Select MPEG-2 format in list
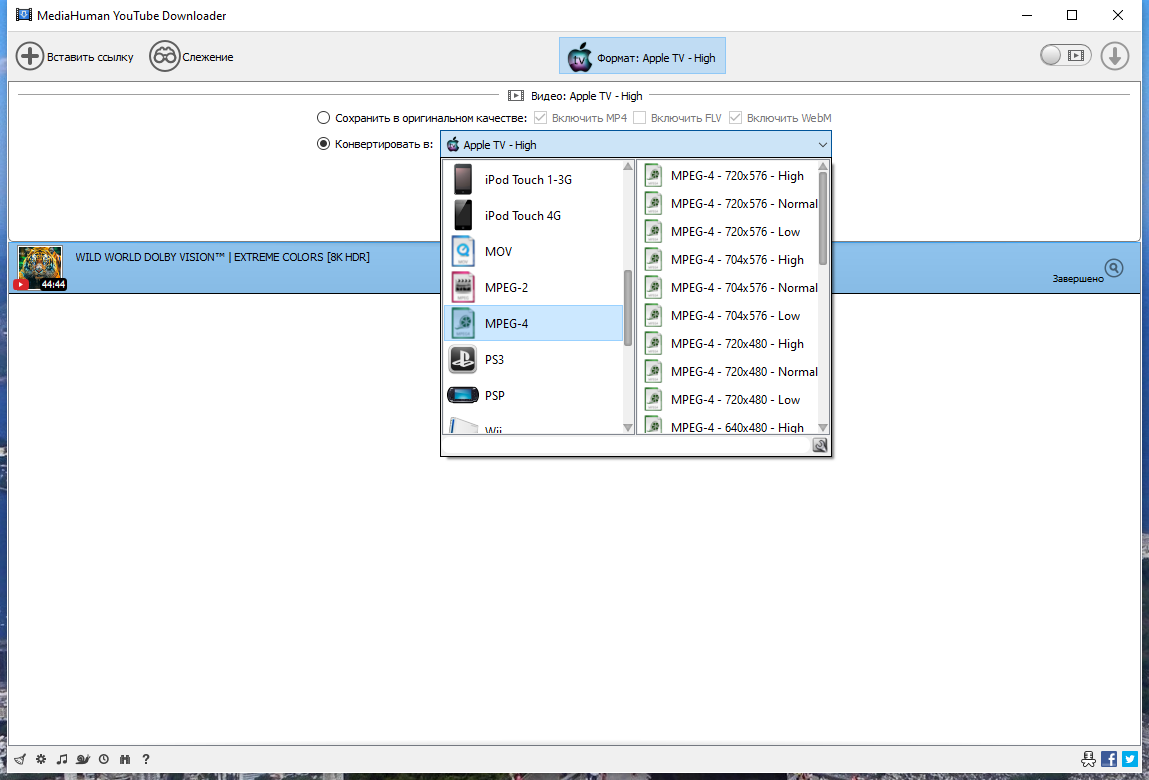 (x=533, y=287)
